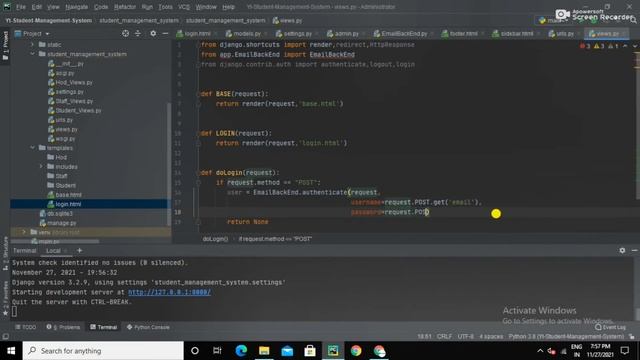Open the Mail app from taskbar
The width and height of the screenshot is (640, 360).
tap(287, 351)
